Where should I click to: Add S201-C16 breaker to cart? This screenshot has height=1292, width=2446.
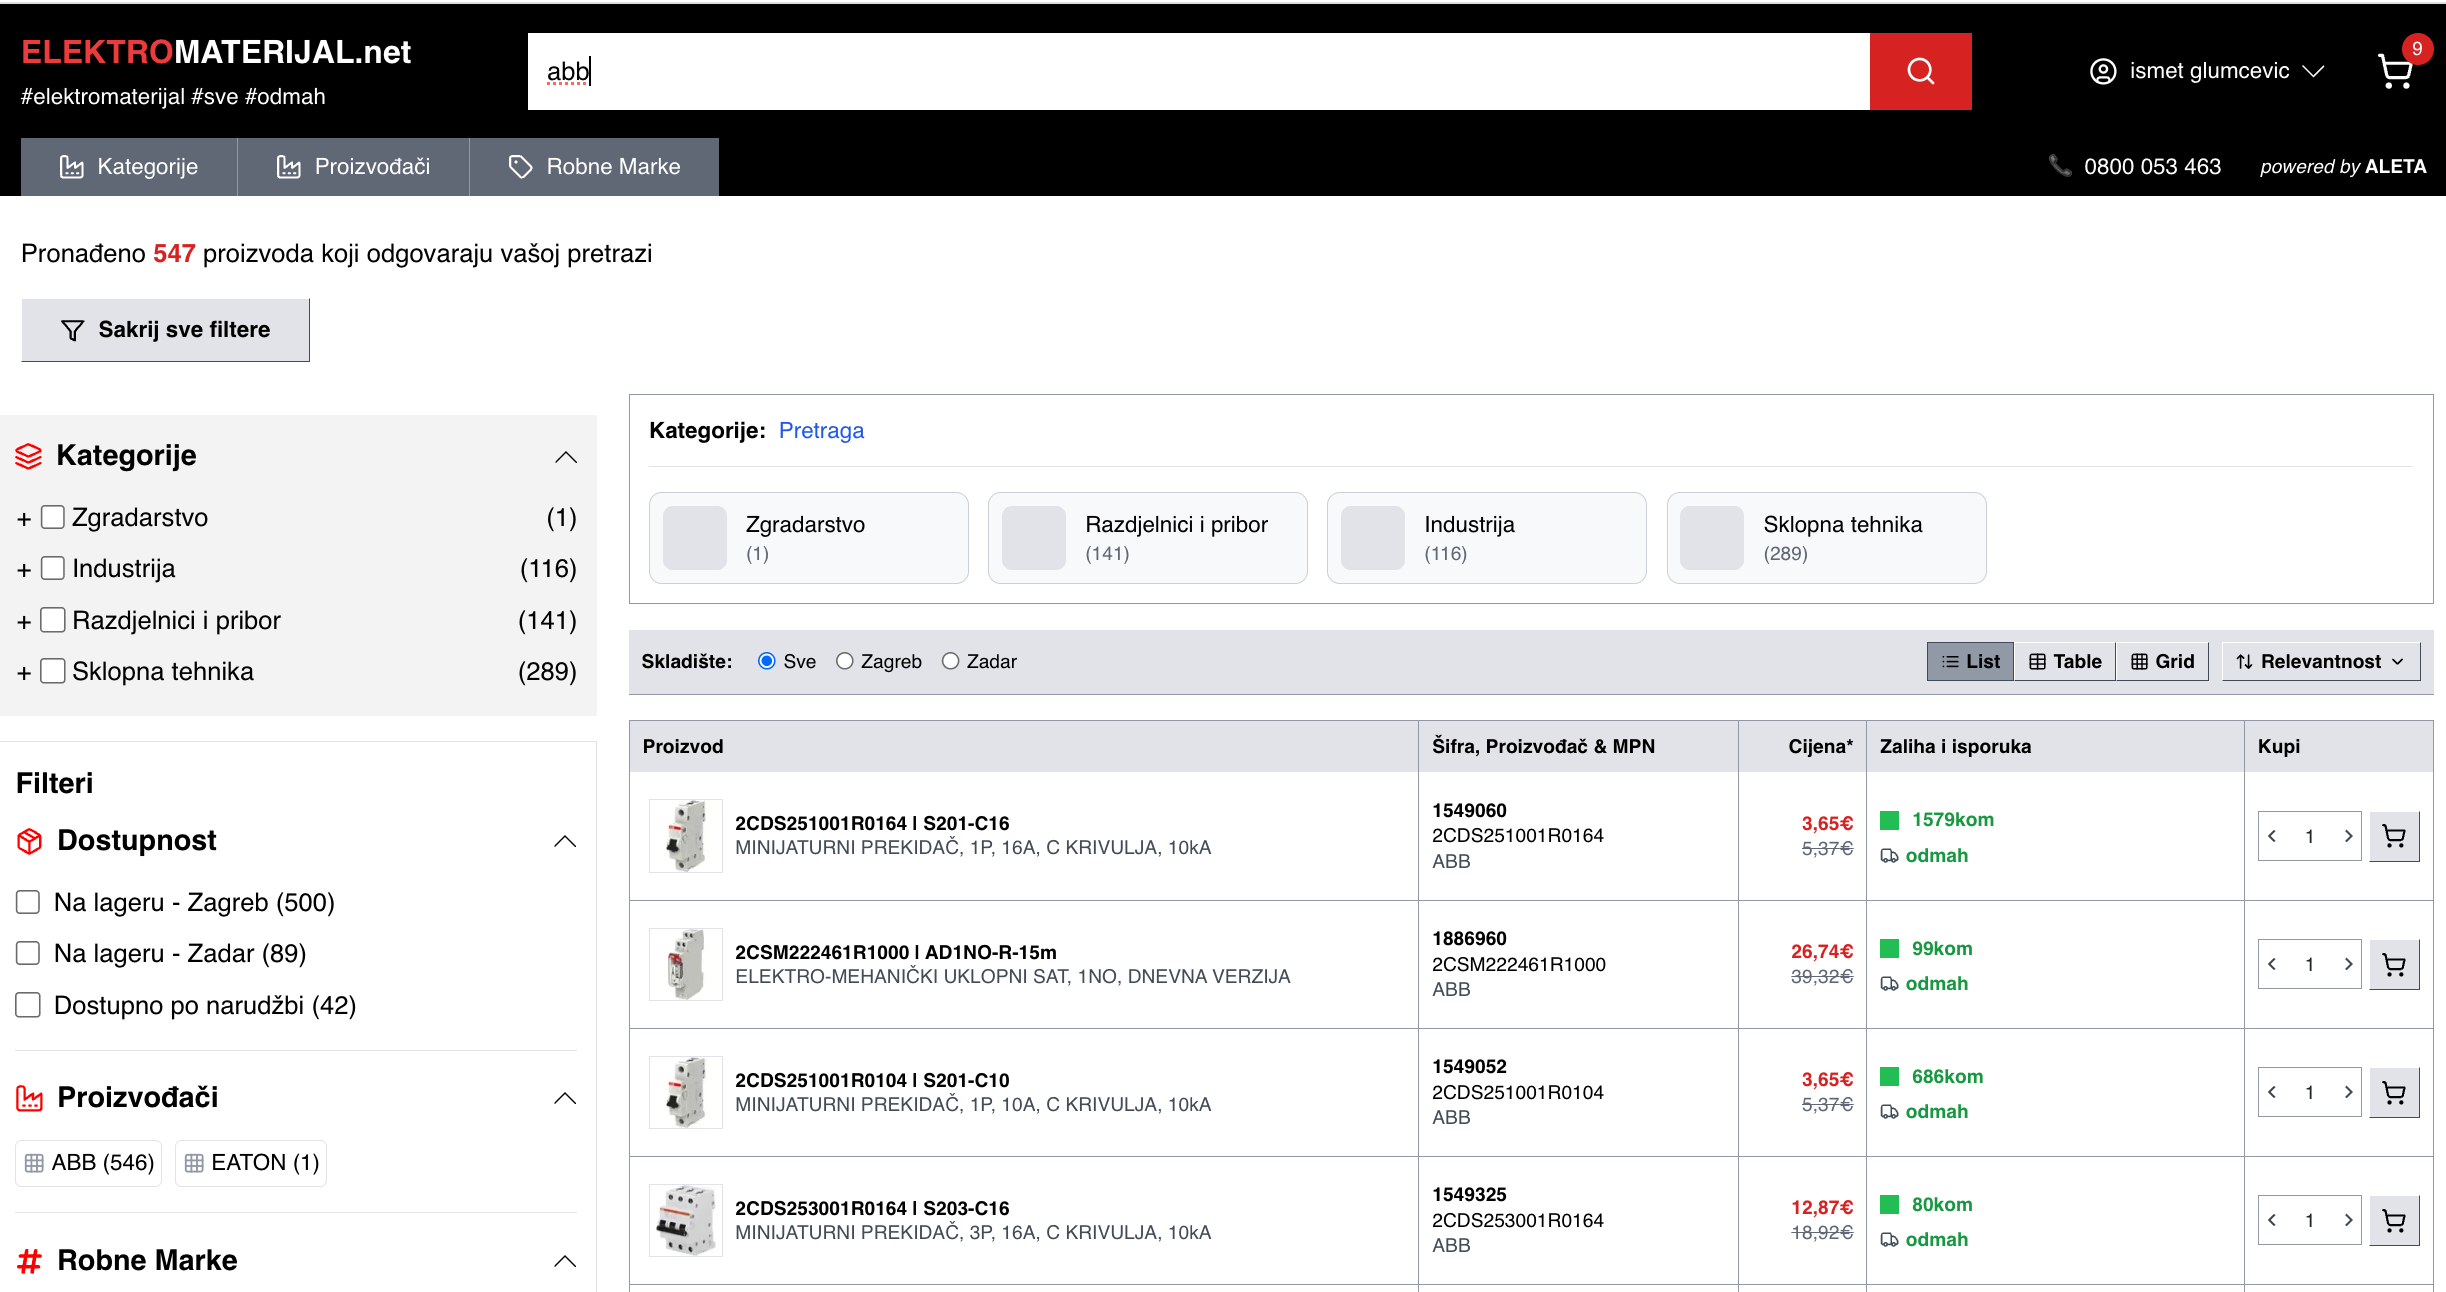click(2393, 836)
